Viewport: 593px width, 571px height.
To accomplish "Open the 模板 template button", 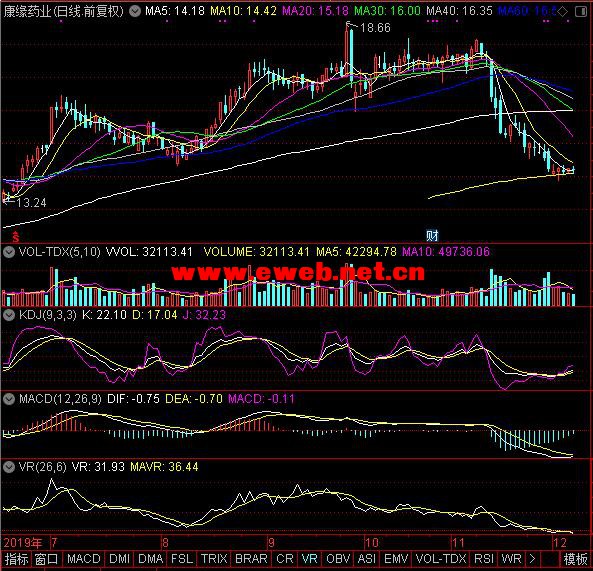I will tap(576, 559).
